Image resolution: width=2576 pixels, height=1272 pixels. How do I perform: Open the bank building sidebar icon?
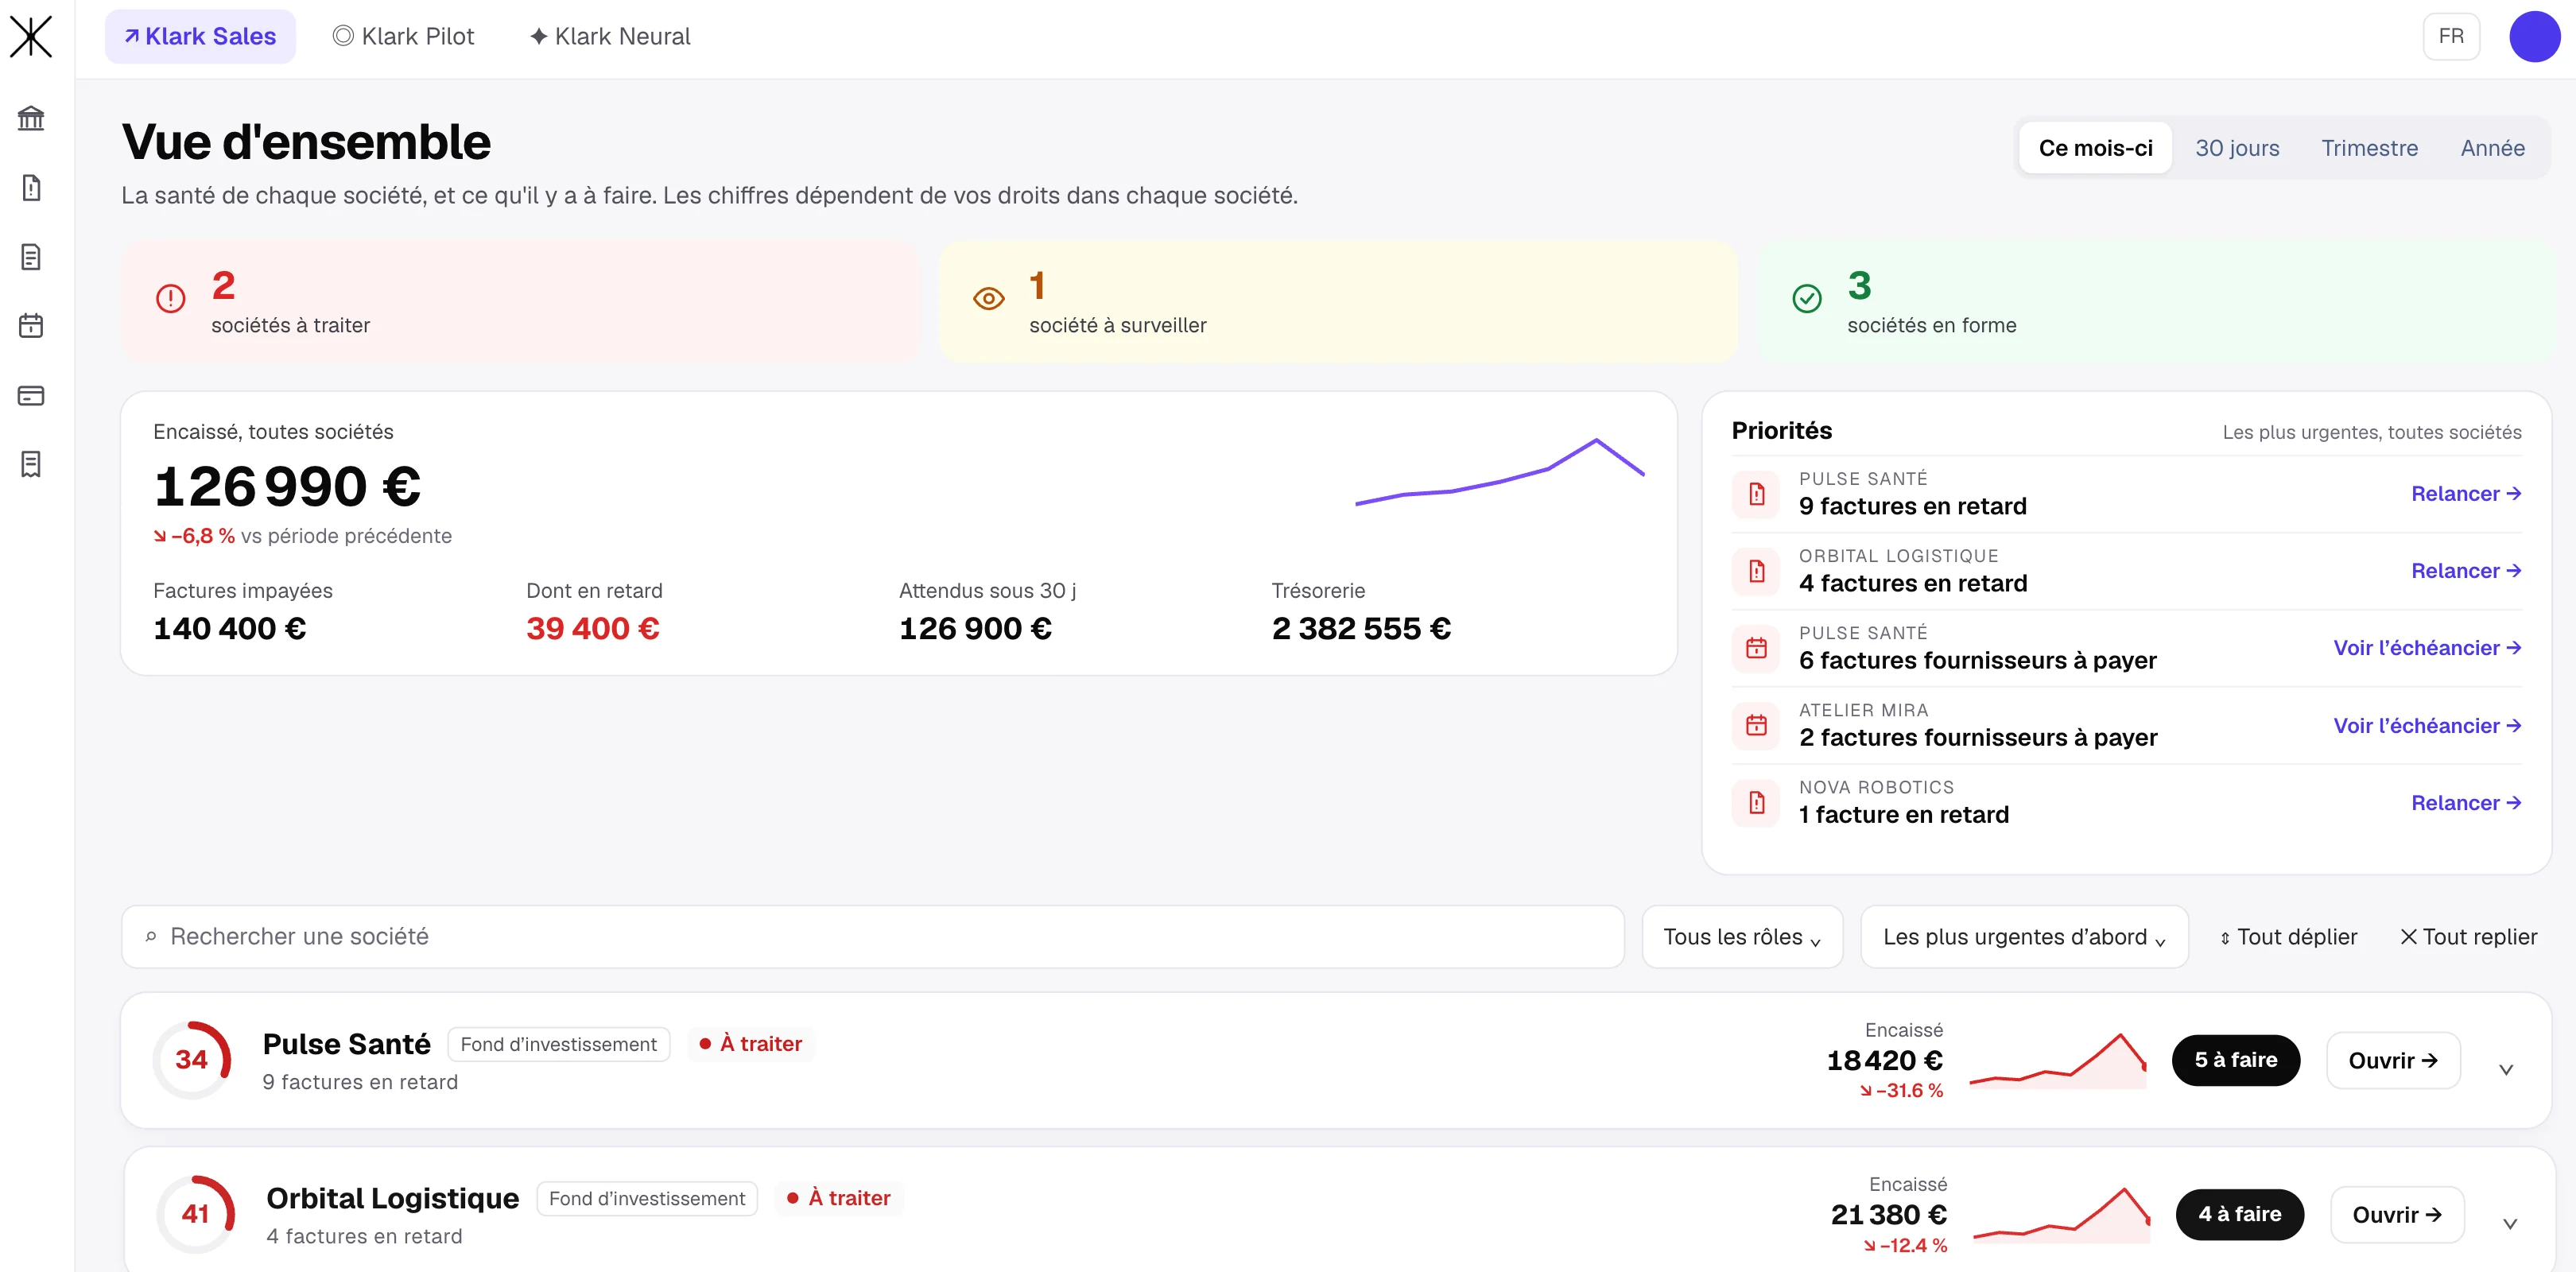(x=31, y=118)
